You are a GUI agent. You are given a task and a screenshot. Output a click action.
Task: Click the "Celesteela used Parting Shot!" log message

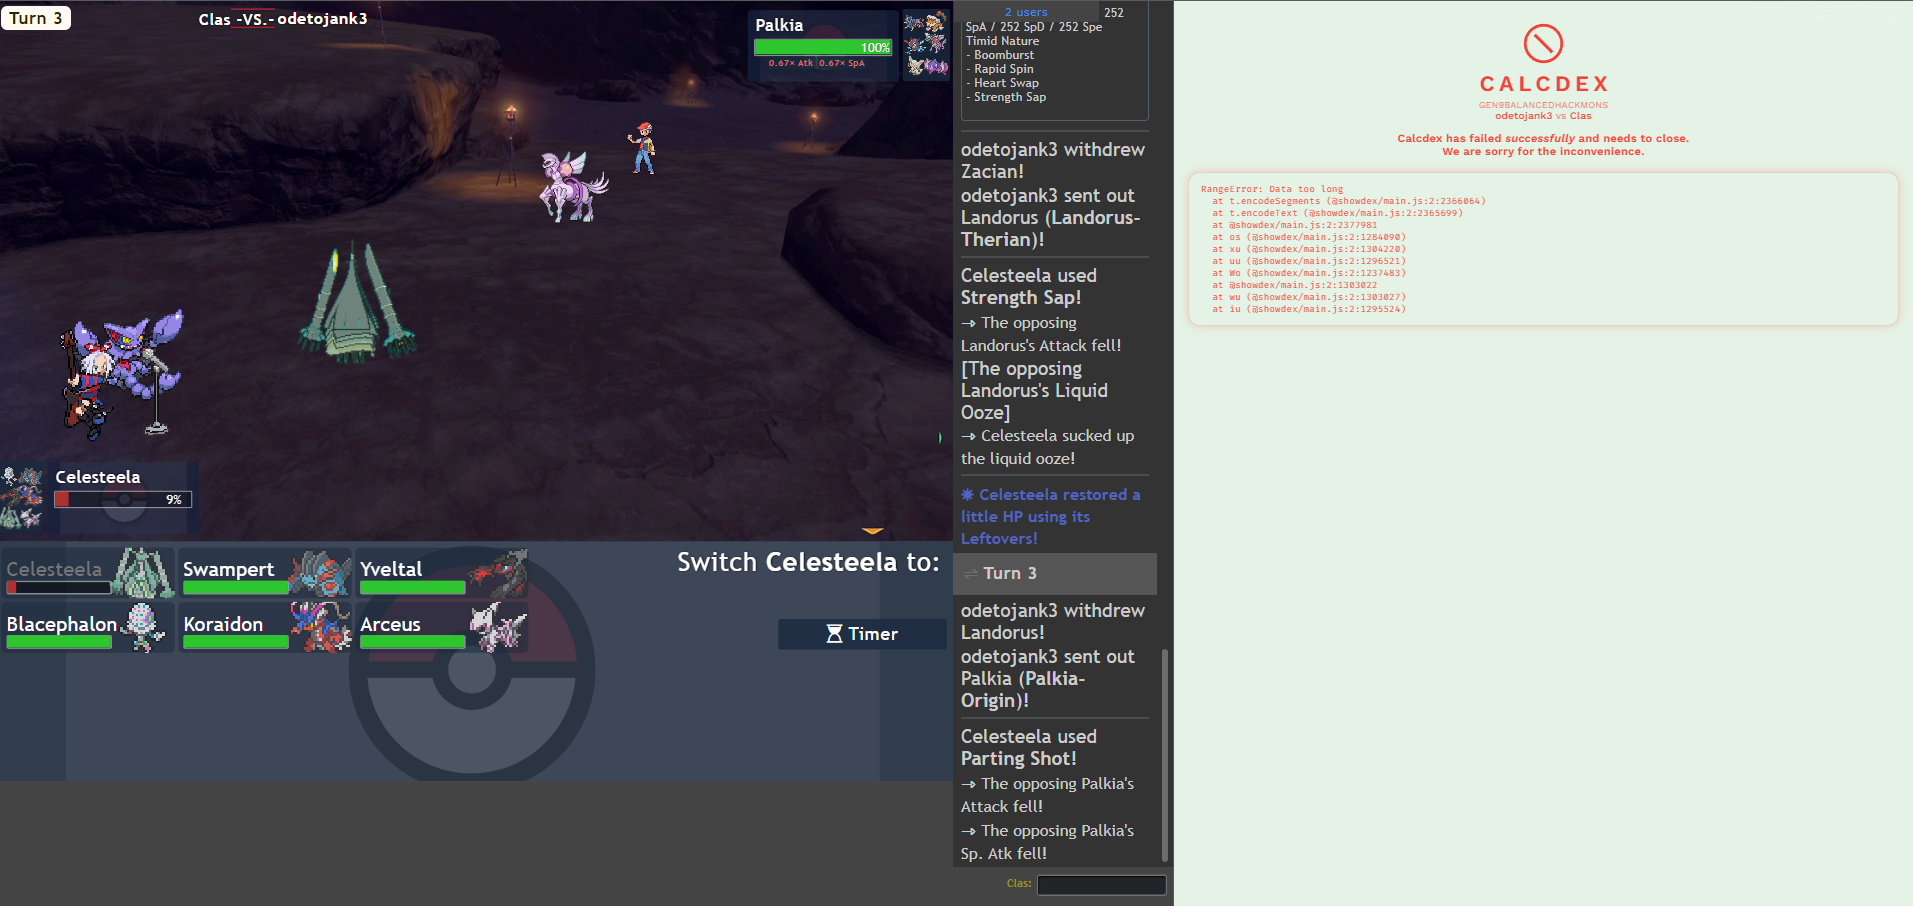[x=1029, y=747]
